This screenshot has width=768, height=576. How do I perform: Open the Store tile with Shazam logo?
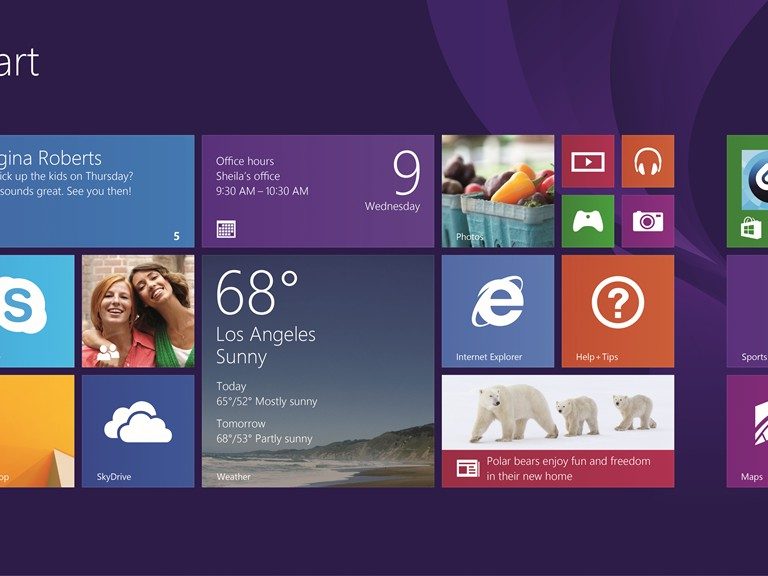tap(747, 191)
